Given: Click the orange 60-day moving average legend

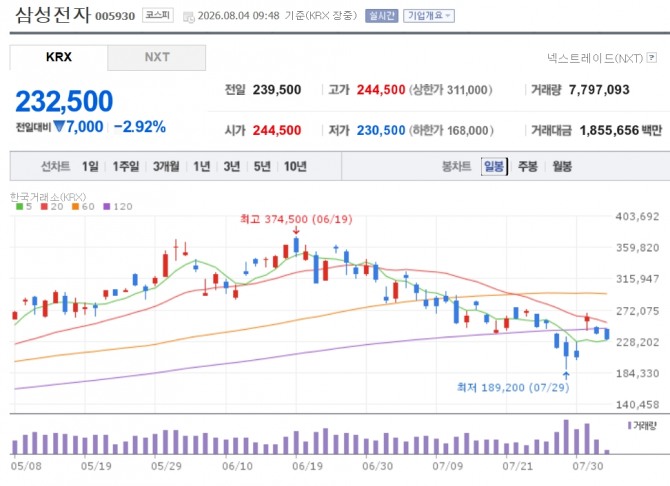Looking at the screenshot, I should [x=83, y=206].
